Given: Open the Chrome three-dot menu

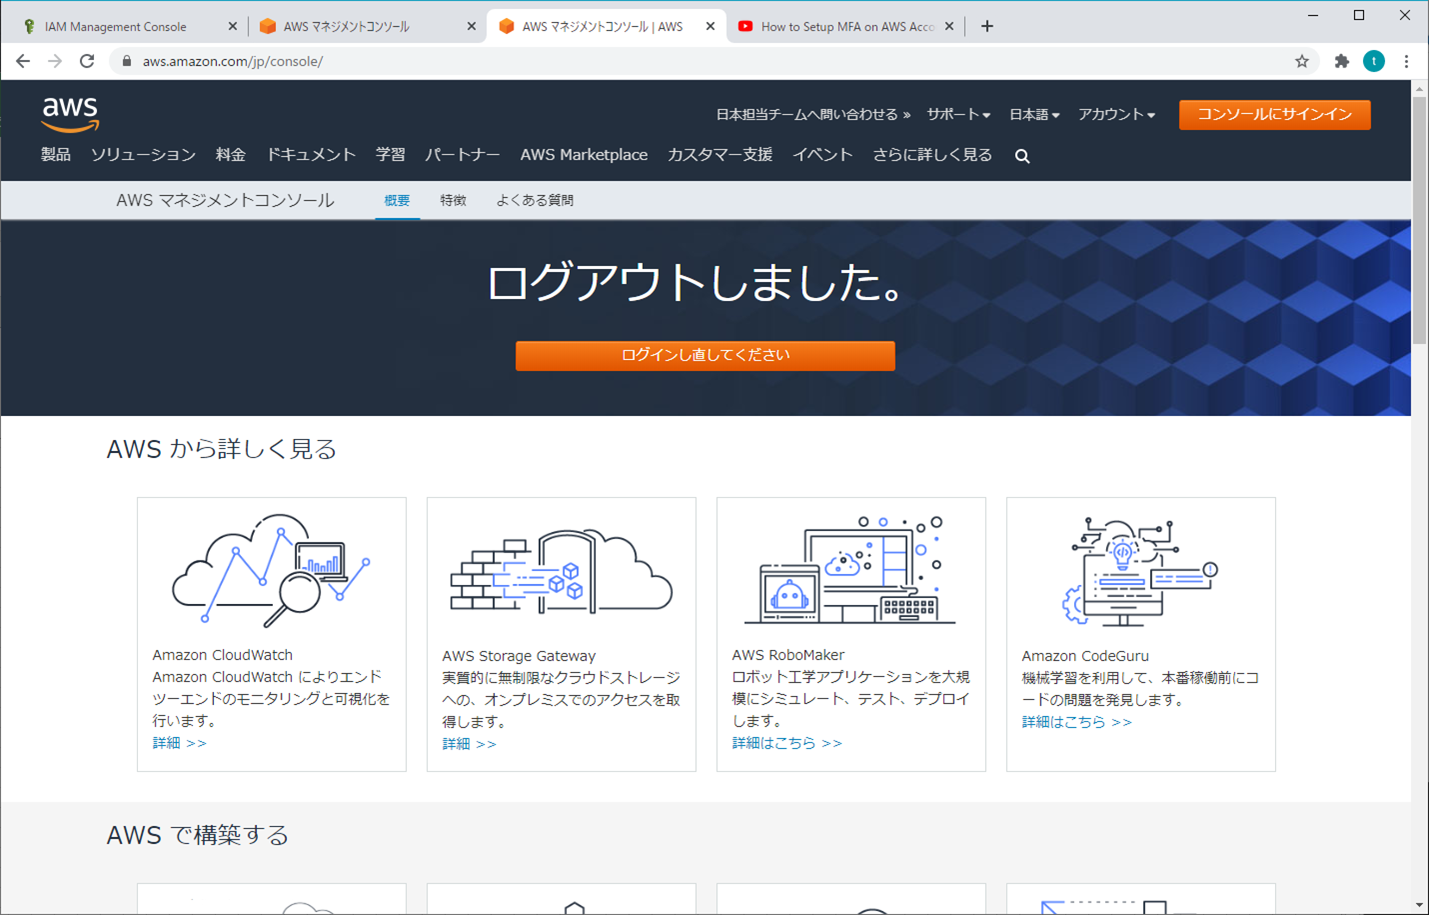Looking at the screenshot, I should tap(1406, 61).
